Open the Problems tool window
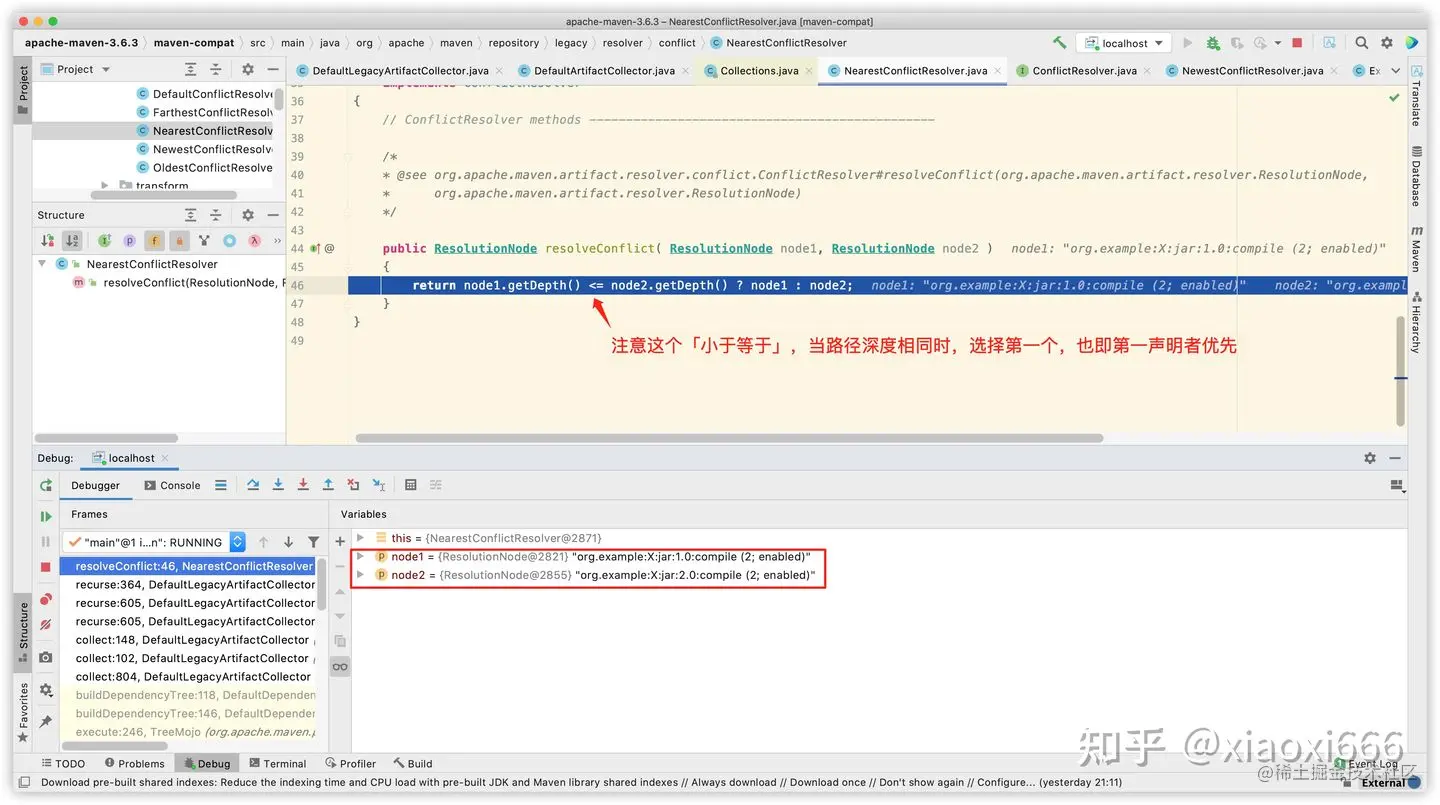1440x805 pixels. 134,763
